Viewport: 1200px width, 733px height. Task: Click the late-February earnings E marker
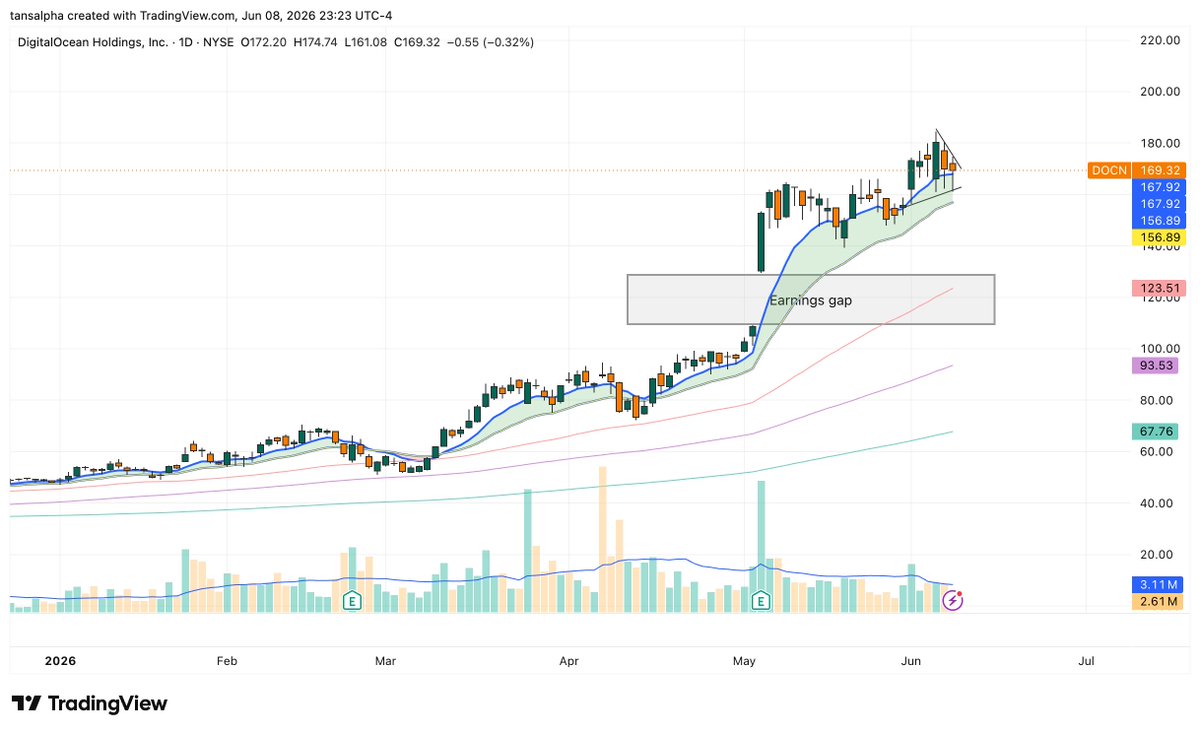(352, 601)
